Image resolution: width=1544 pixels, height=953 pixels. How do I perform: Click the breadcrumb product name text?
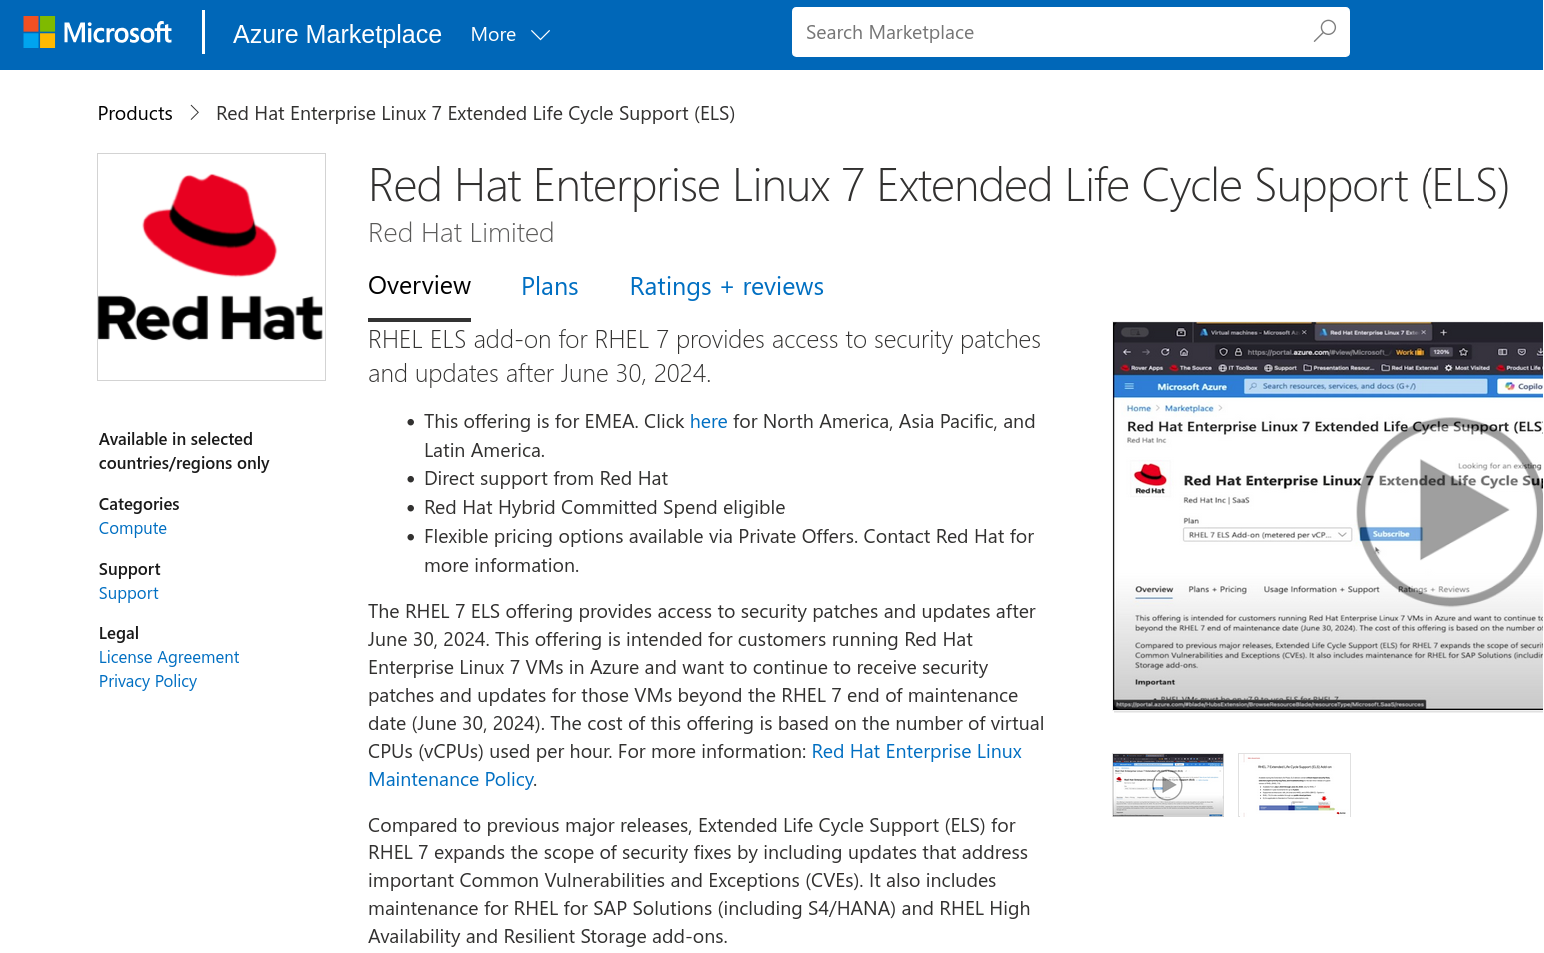click(x=476, y=113)
